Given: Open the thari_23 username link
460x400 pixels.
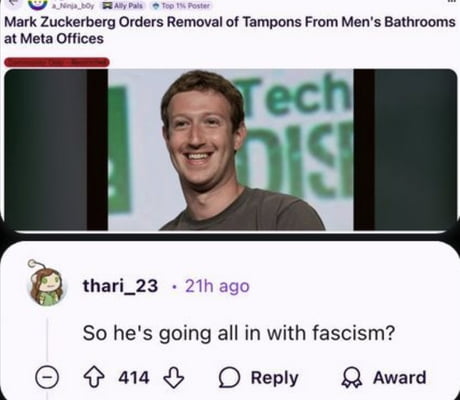Looking at the screenshot, I should (x=120, y=286).
